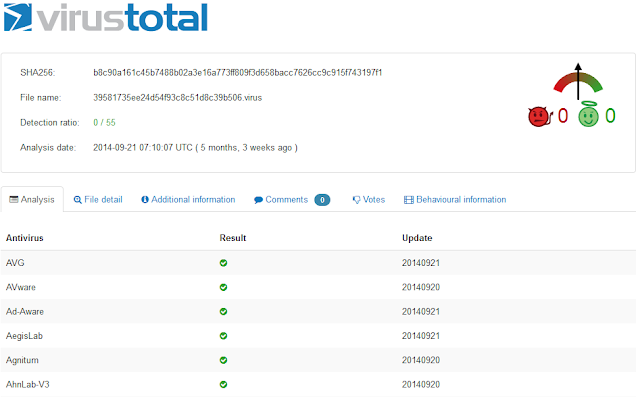Click the community score gauge
The height and width of the screenshot is (397, 640).
point(578,82)
